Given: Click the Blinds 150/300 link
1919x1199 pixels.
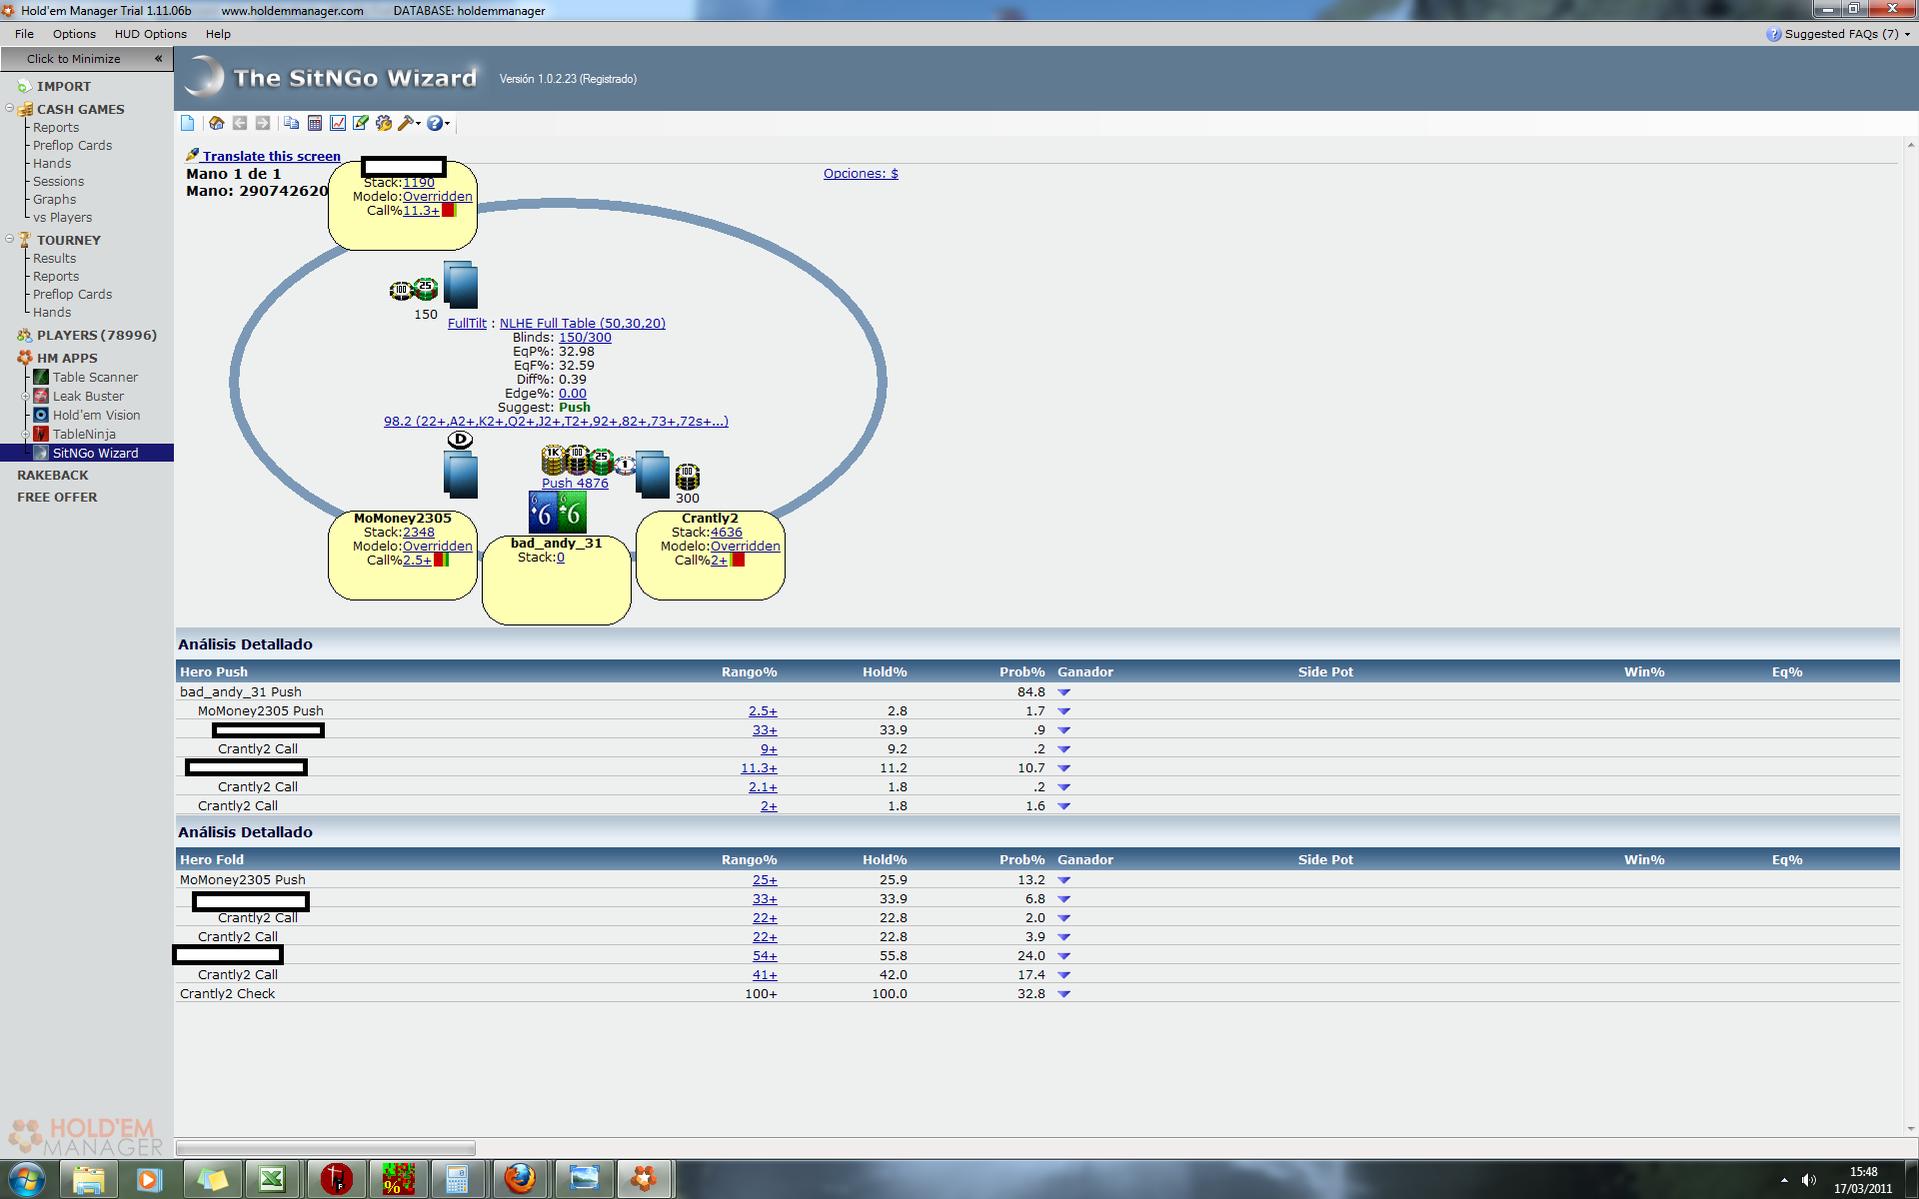Looking at the screenshot, I should click(585, 337).
